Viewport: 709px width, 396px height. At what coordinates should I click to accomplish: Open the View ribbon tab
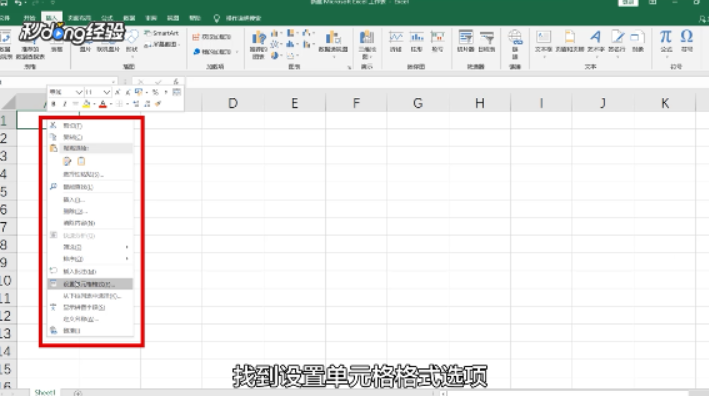coord(173,18)
